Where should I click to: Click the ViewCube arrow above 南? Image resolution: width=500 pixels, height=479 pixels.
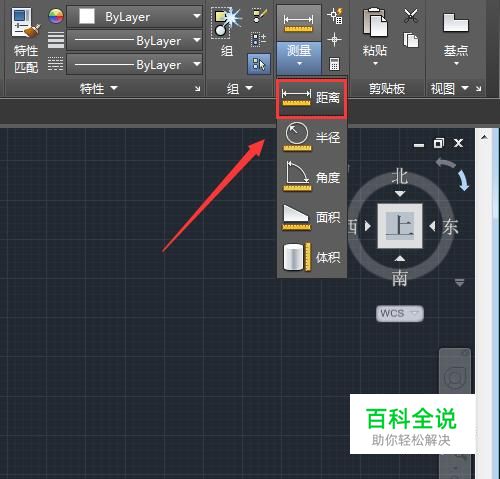[400, 258]
